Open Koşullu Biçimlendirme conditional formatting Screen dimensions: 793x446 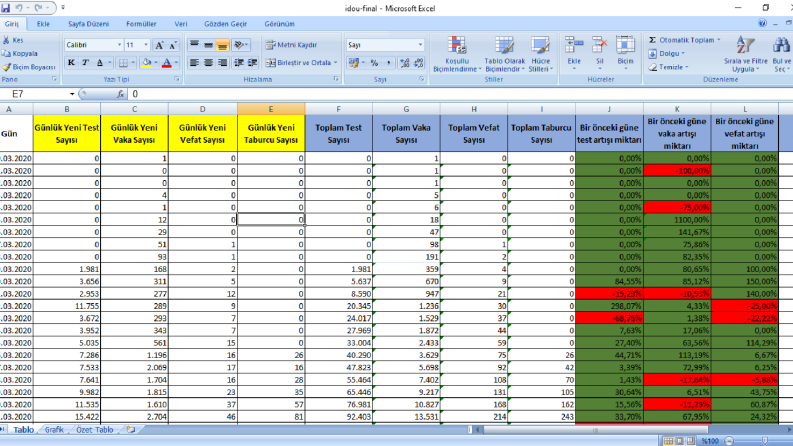457,54
